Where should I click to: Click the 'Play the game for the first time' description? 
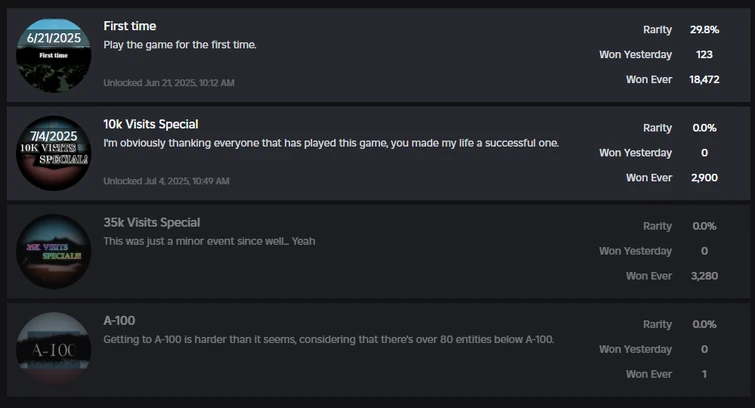click(180, 45)
